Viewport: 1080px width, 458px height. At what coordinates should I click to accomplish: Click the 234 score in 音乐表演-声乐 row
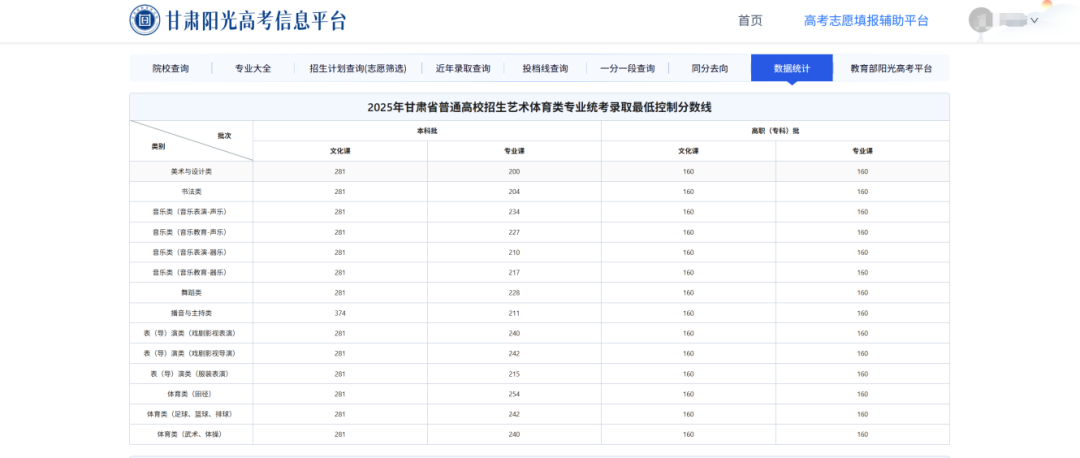(514, 212)
